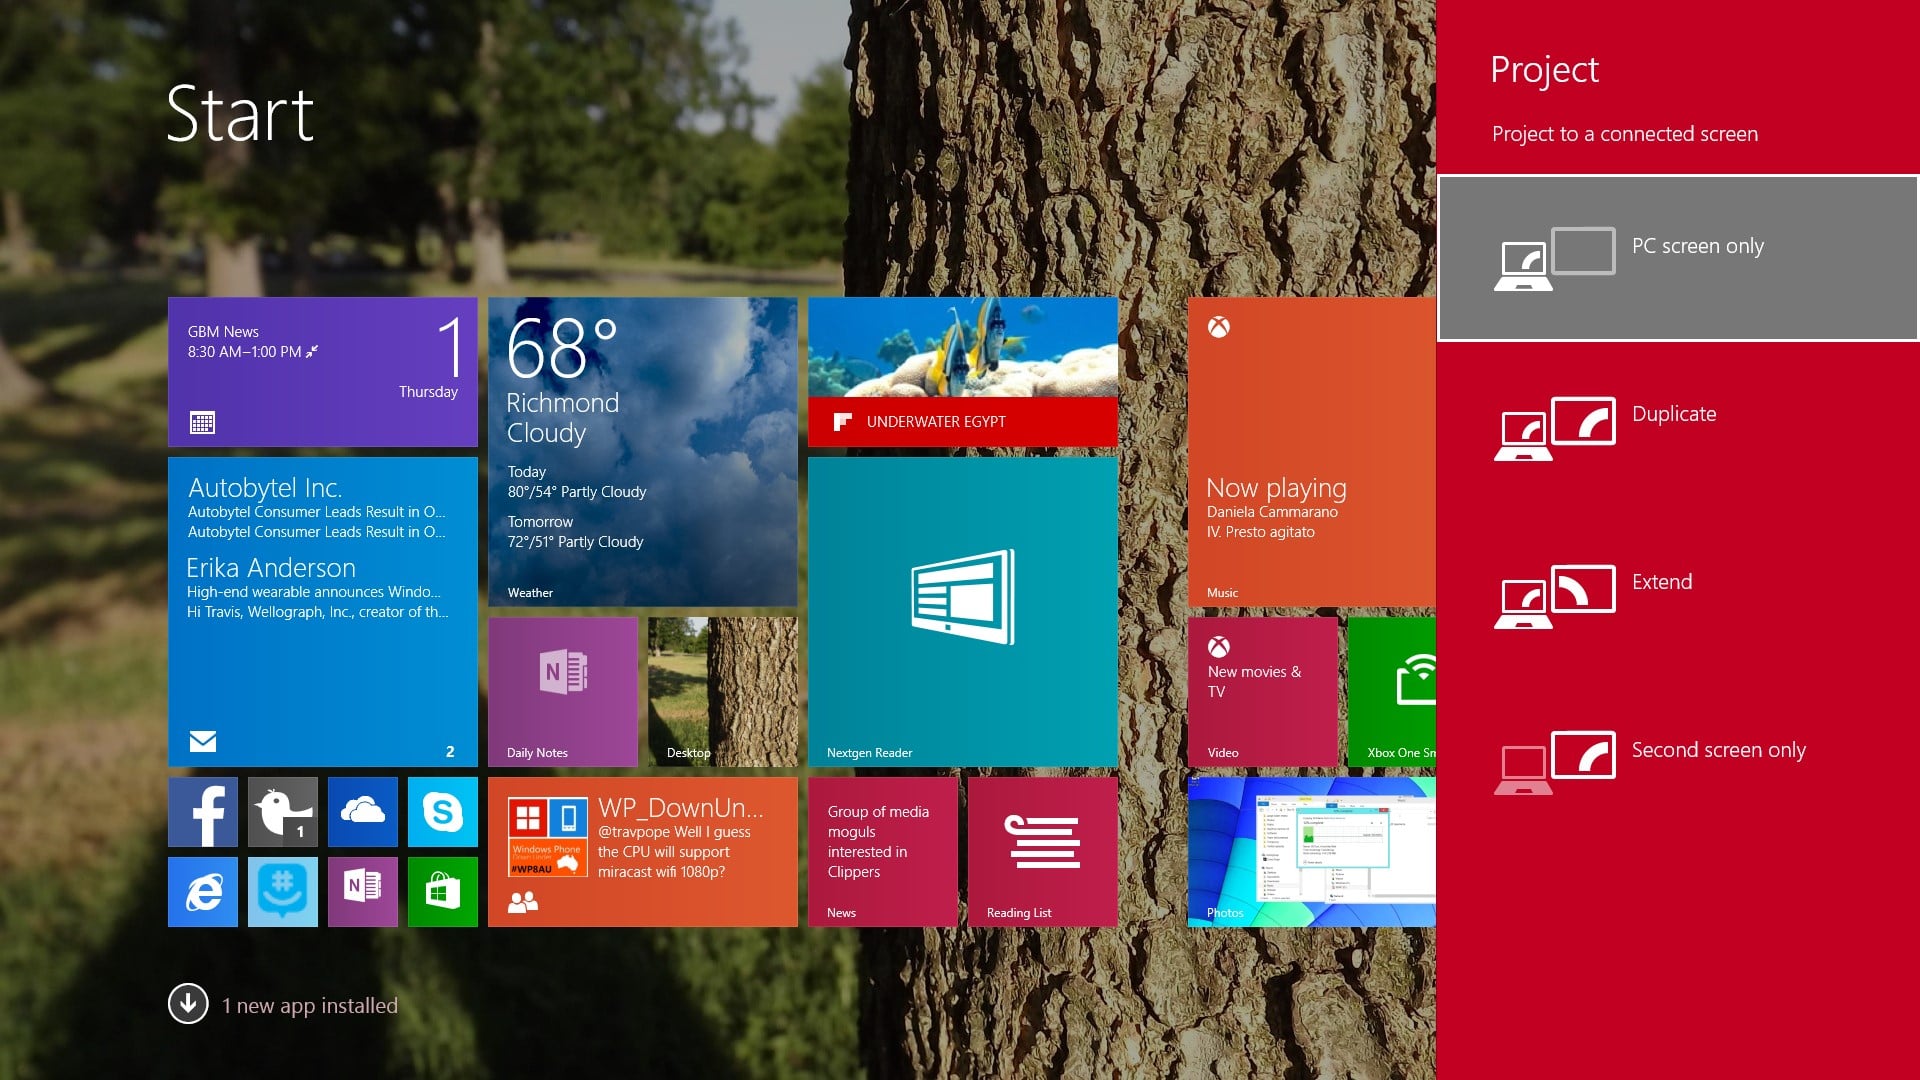This screenshot has height=1080, width=1920.
Task: Open the Skype app tile
Action: (x=442, y=812)
